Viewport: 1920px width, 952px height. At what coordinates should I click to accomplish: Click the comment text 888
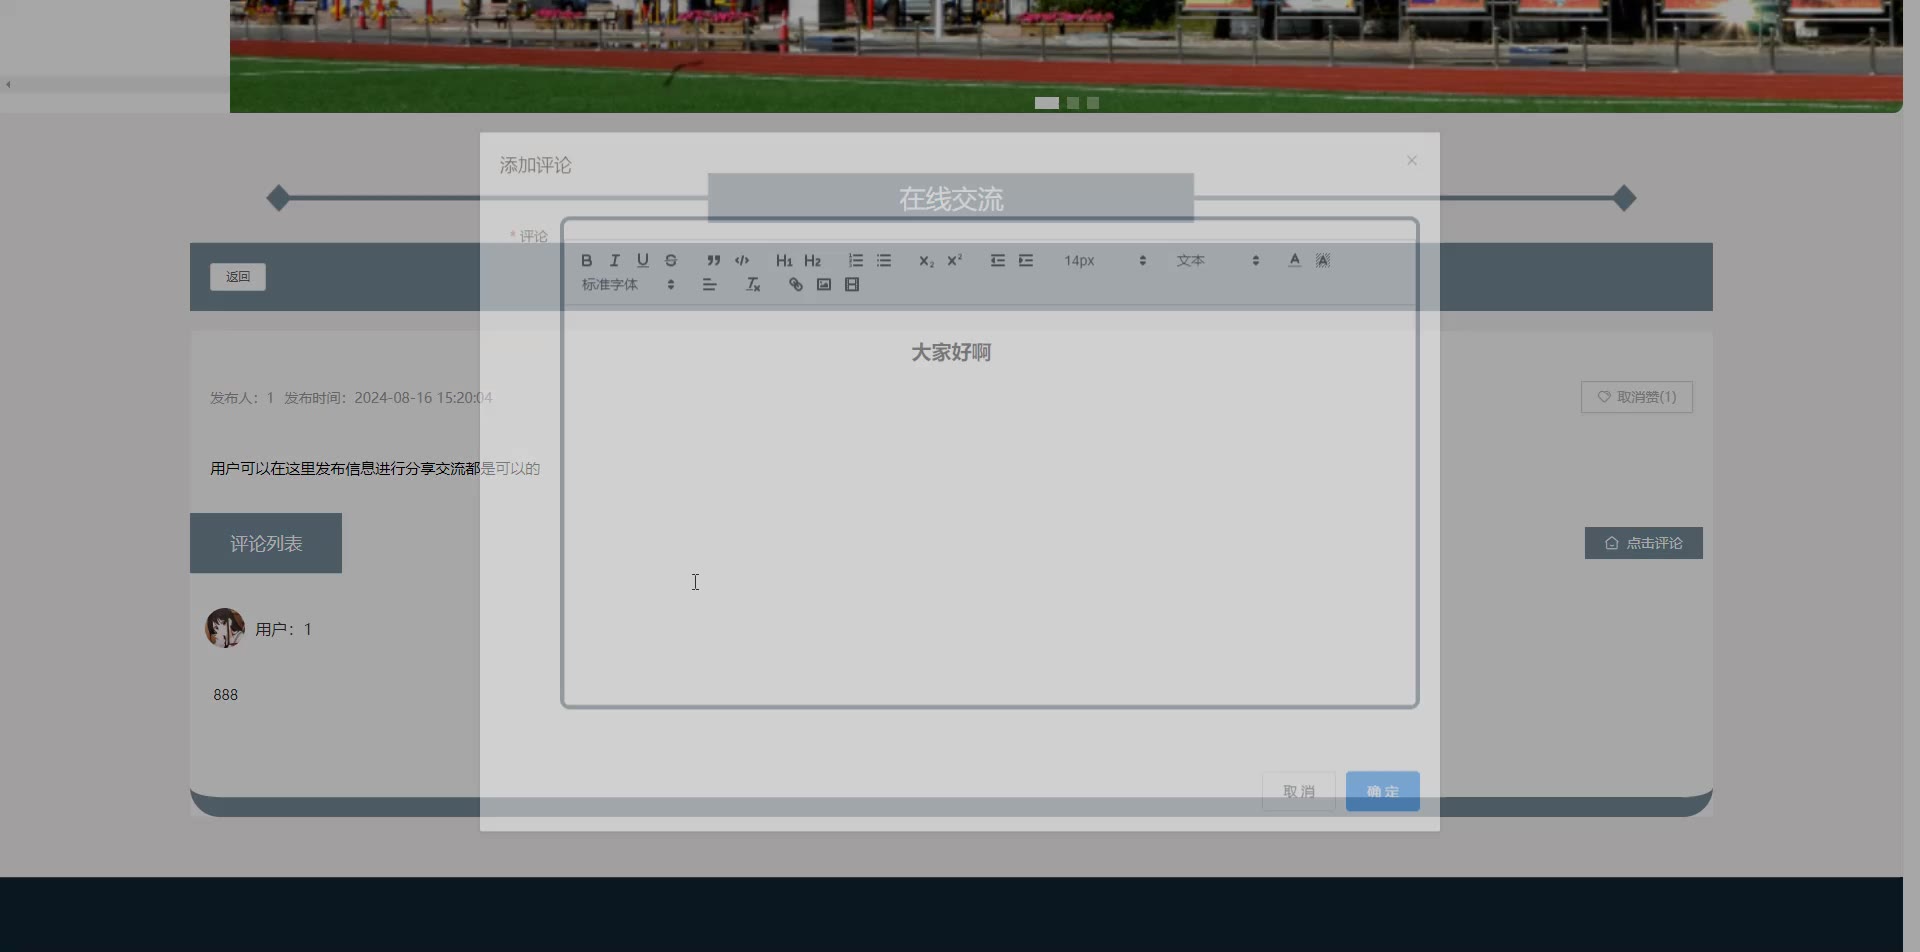tap(226, 695)
